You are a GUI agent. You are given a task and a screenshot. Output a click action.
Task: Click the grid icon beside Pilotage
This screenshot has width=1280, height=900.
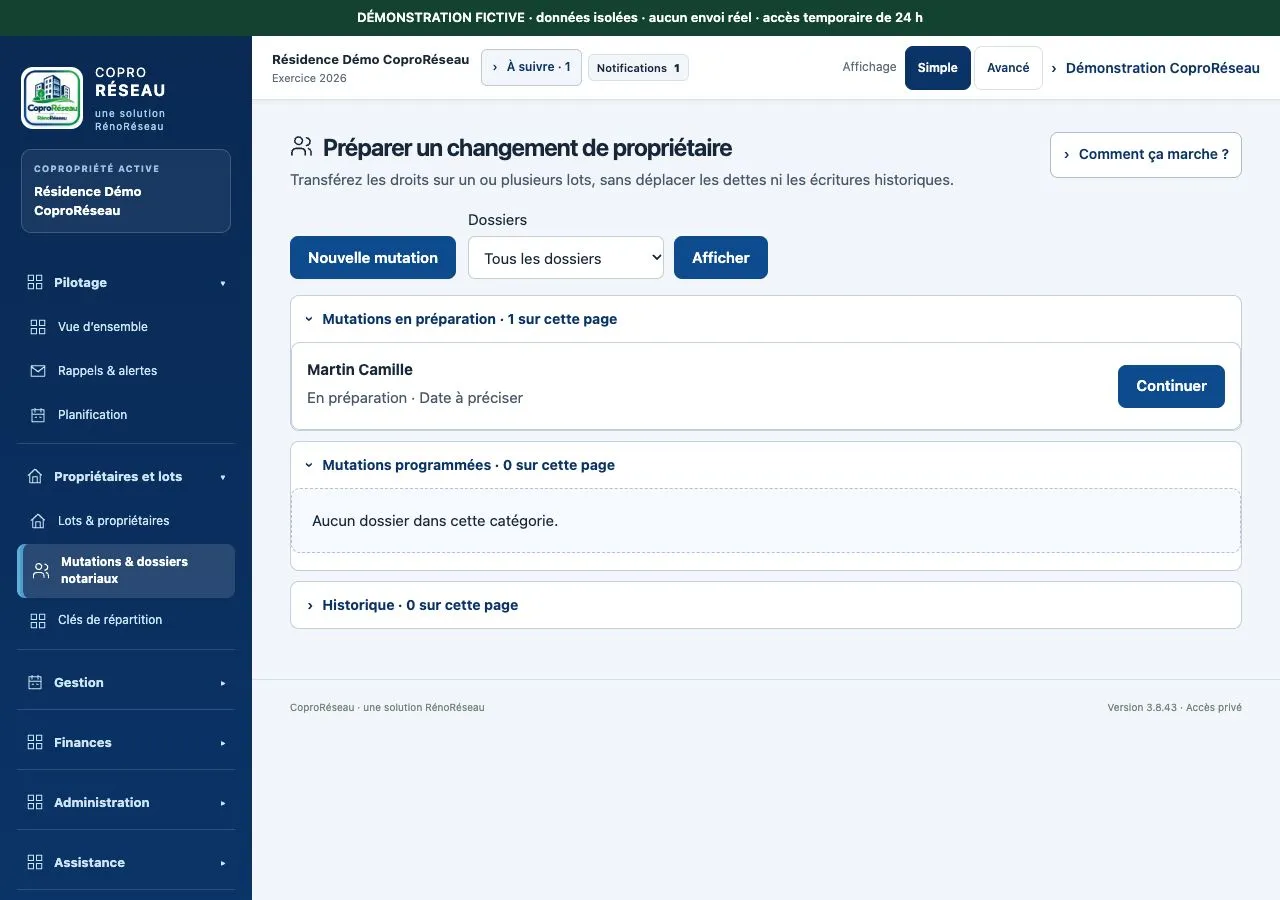[35, 282]
